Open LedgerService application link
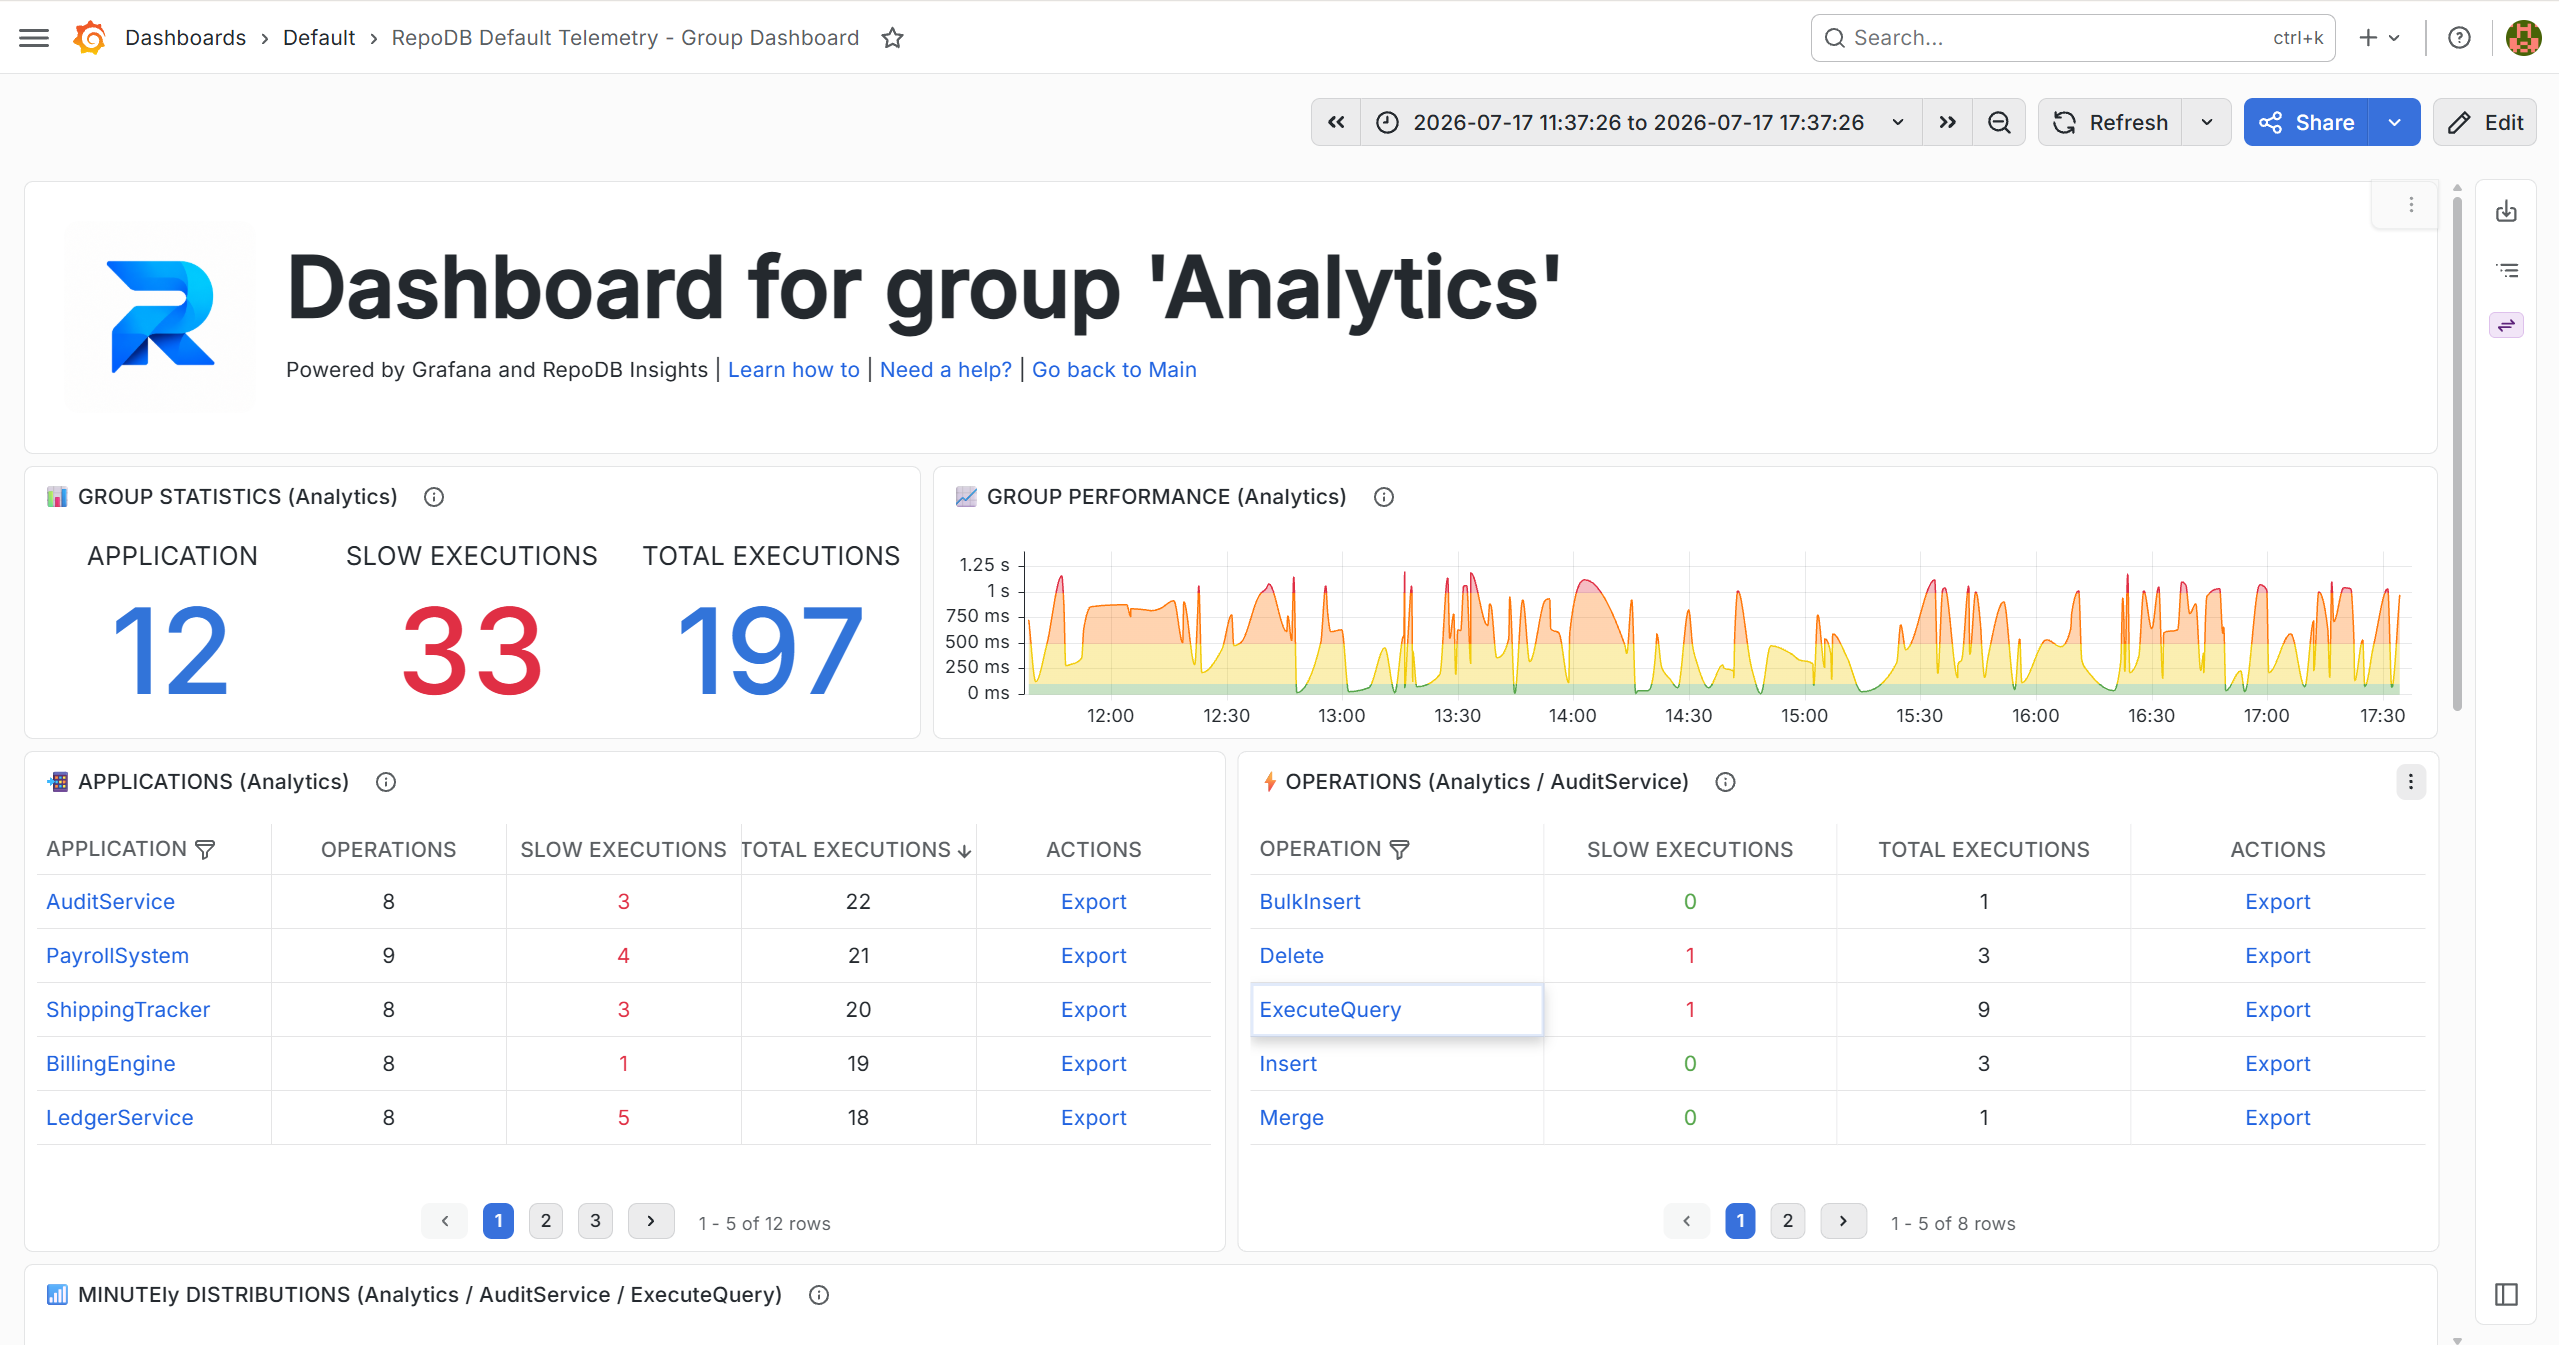 pos(119,1118)
